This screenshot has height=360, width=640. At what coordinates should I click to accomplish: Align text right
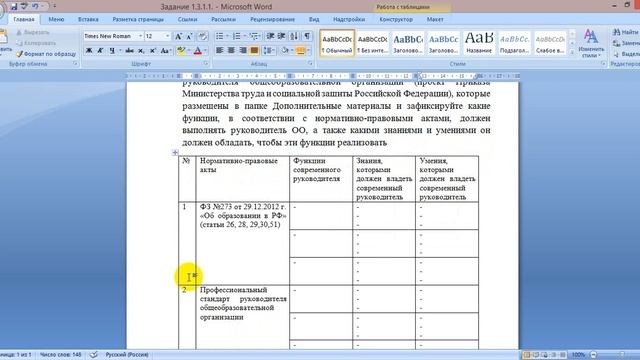[x=242, y=51]
